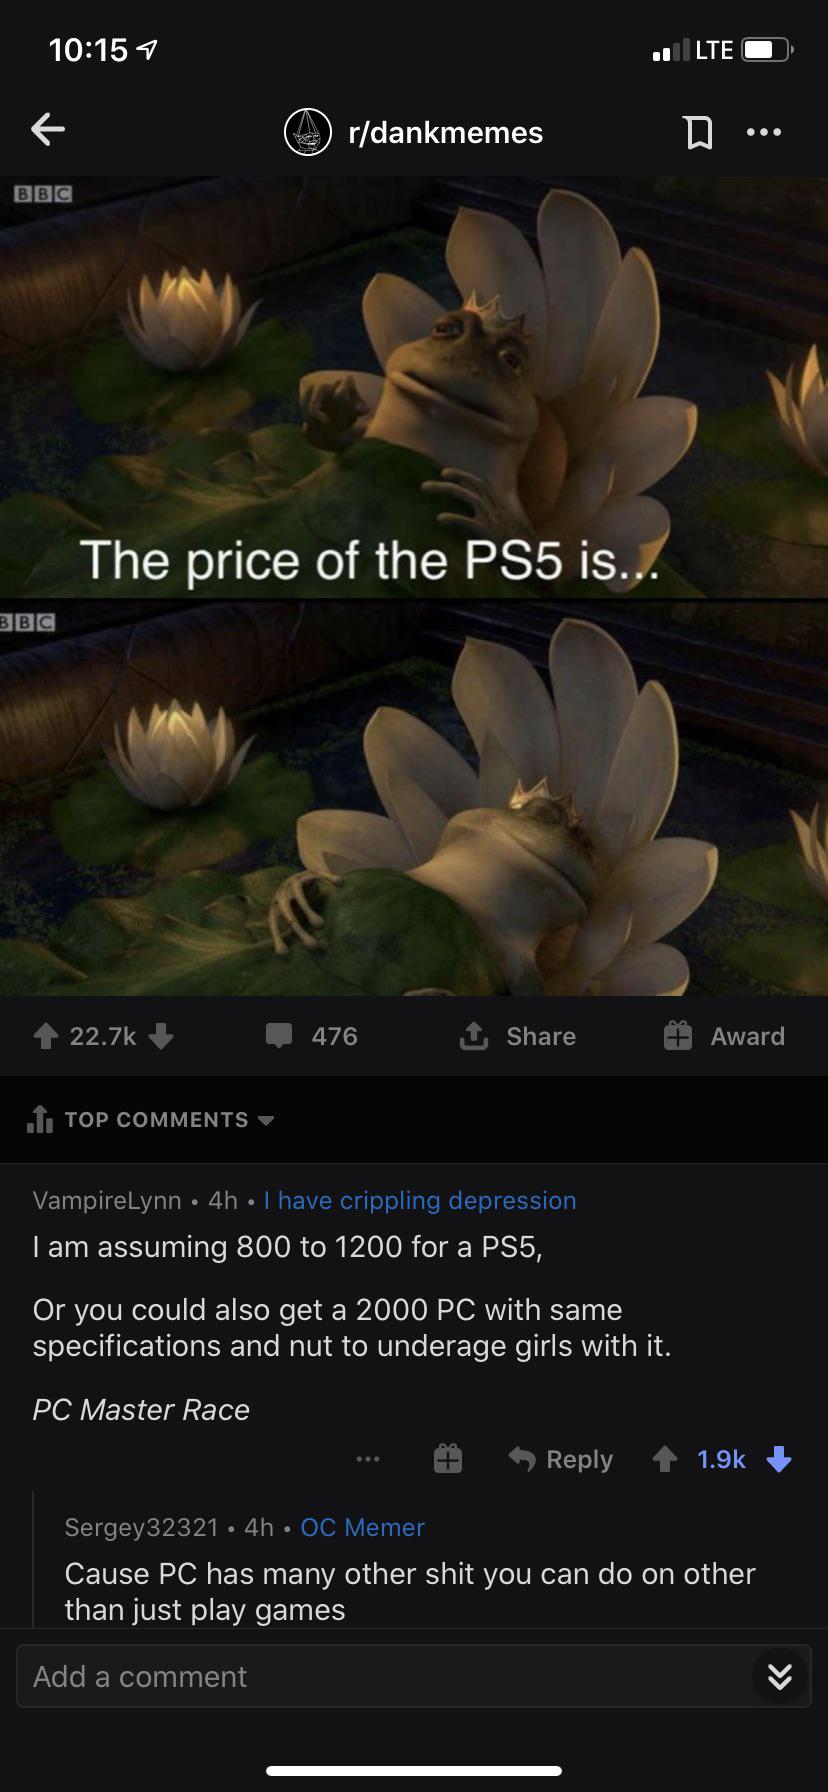
Task: Expand the Top Comments sort dropdown
Action: tap(150, 1120)
